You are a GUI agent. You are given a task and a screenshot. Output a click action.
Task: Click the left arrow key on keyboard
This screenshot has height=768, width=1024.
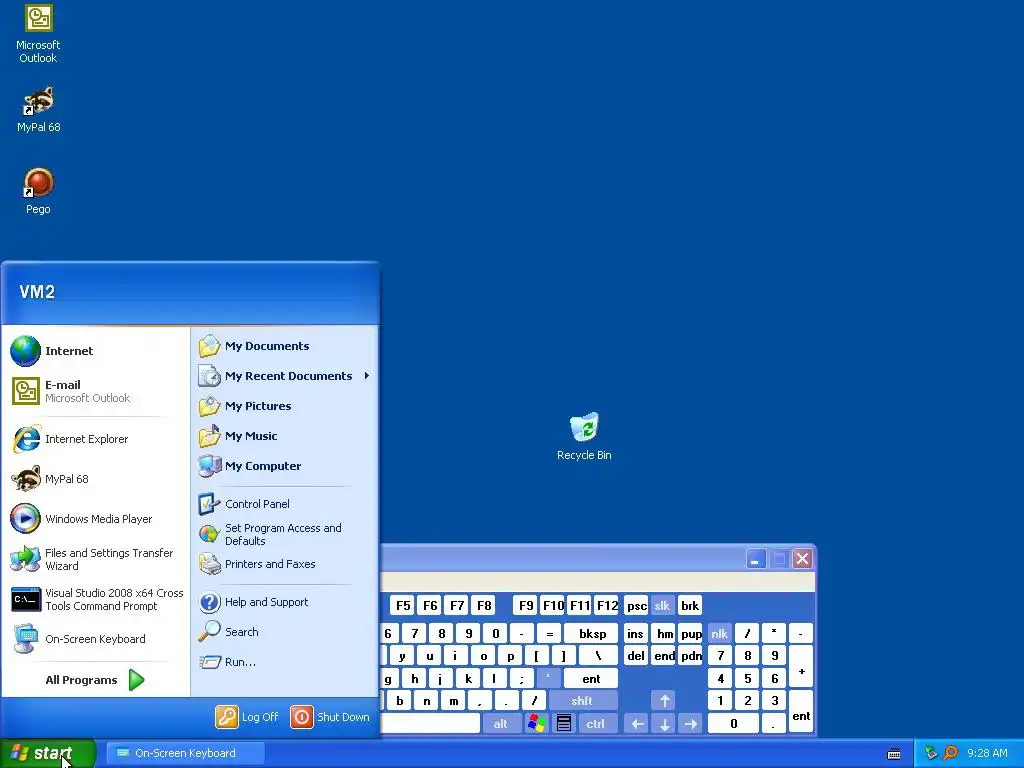tap(637, 724)
